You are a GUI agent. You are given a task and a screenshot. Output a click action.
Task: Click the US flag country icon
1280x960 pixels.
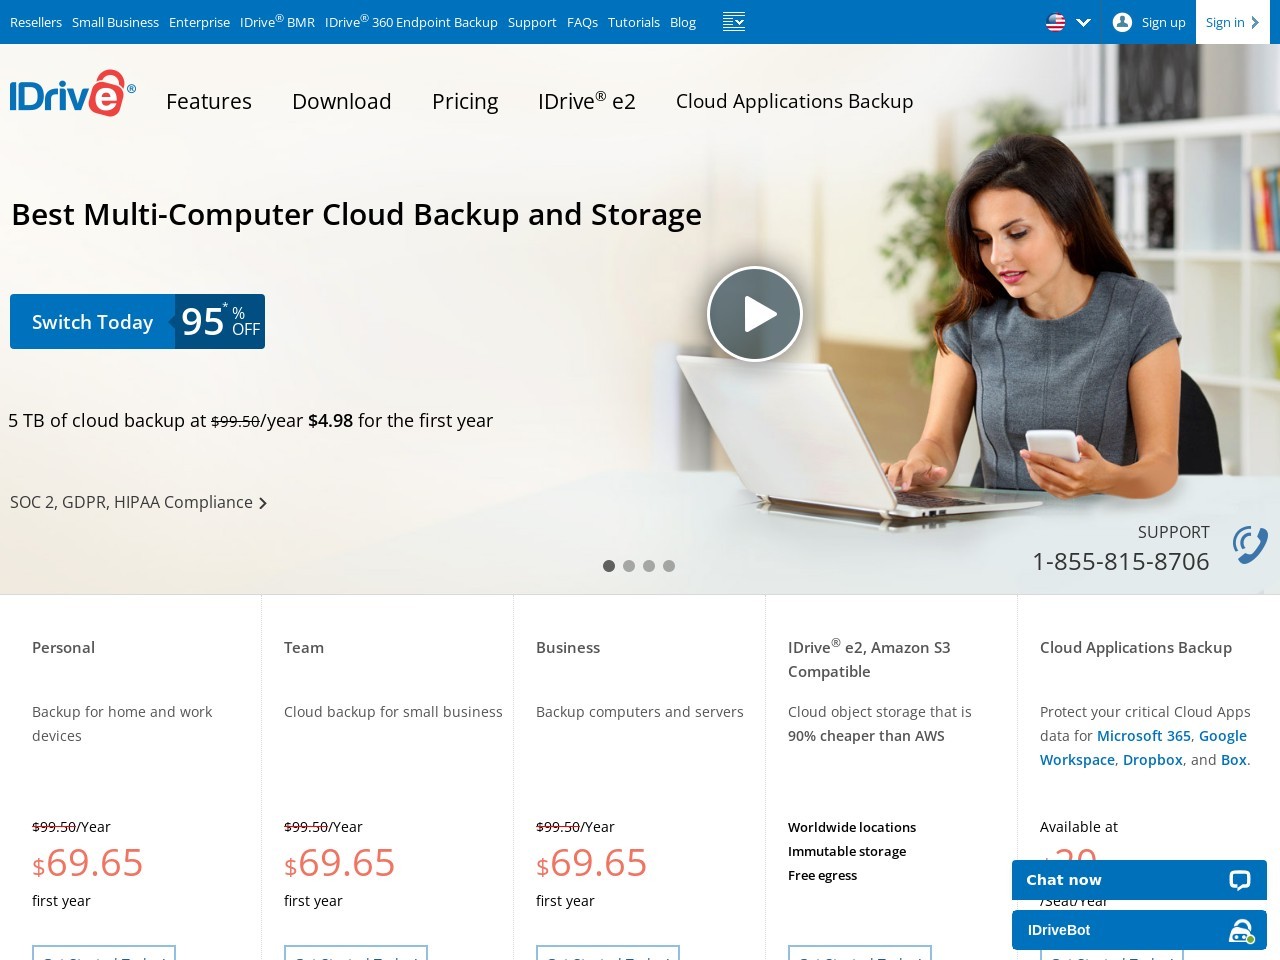1055,22
